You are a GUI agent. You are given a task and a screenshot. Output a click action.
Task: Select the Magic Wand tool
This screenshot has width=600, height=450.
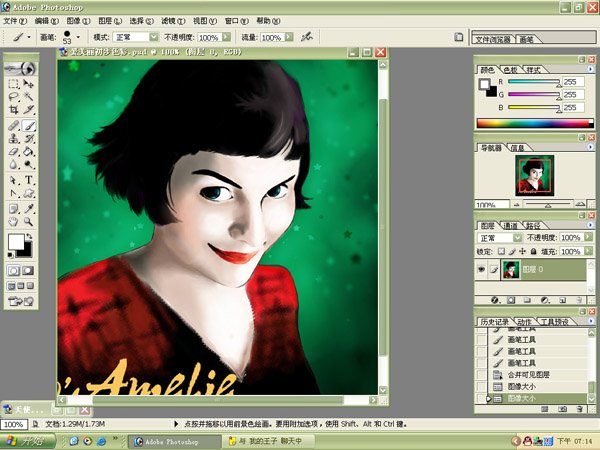tap(28, 96)
